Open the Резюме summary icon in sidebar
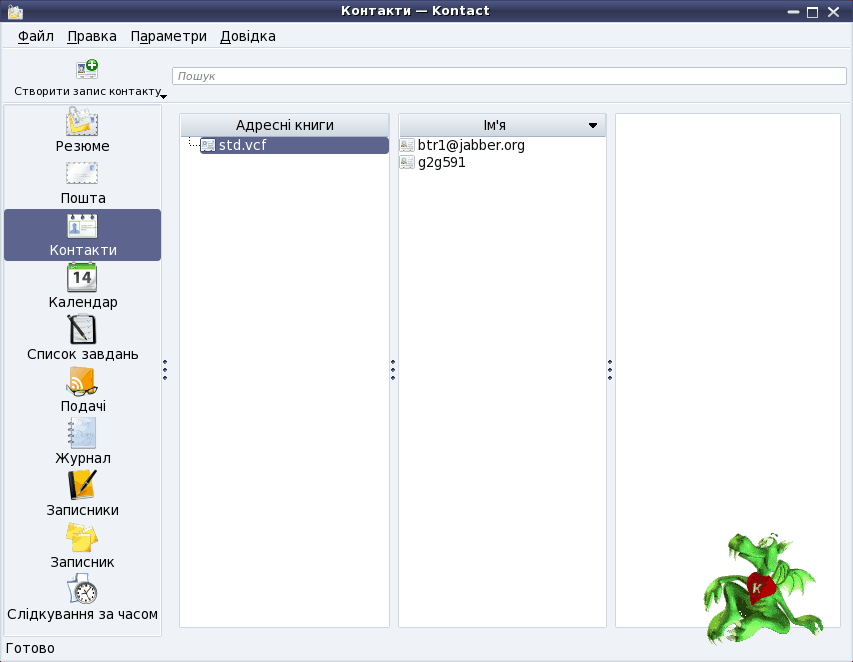Screen dimensions: 853x662 [x=82, y=131]
